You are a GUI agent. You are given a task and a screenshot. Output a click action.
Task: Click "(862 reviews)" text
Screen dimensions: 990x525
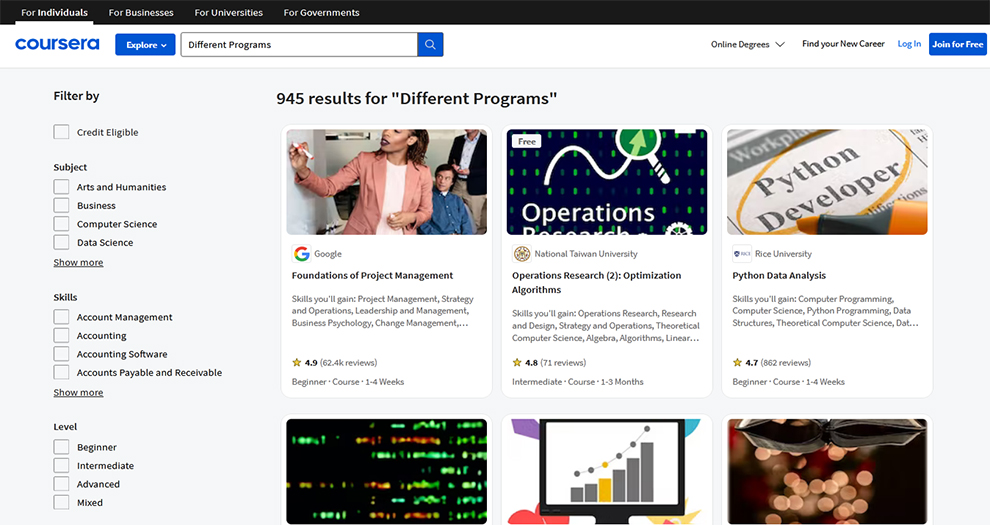pos(785,363)
